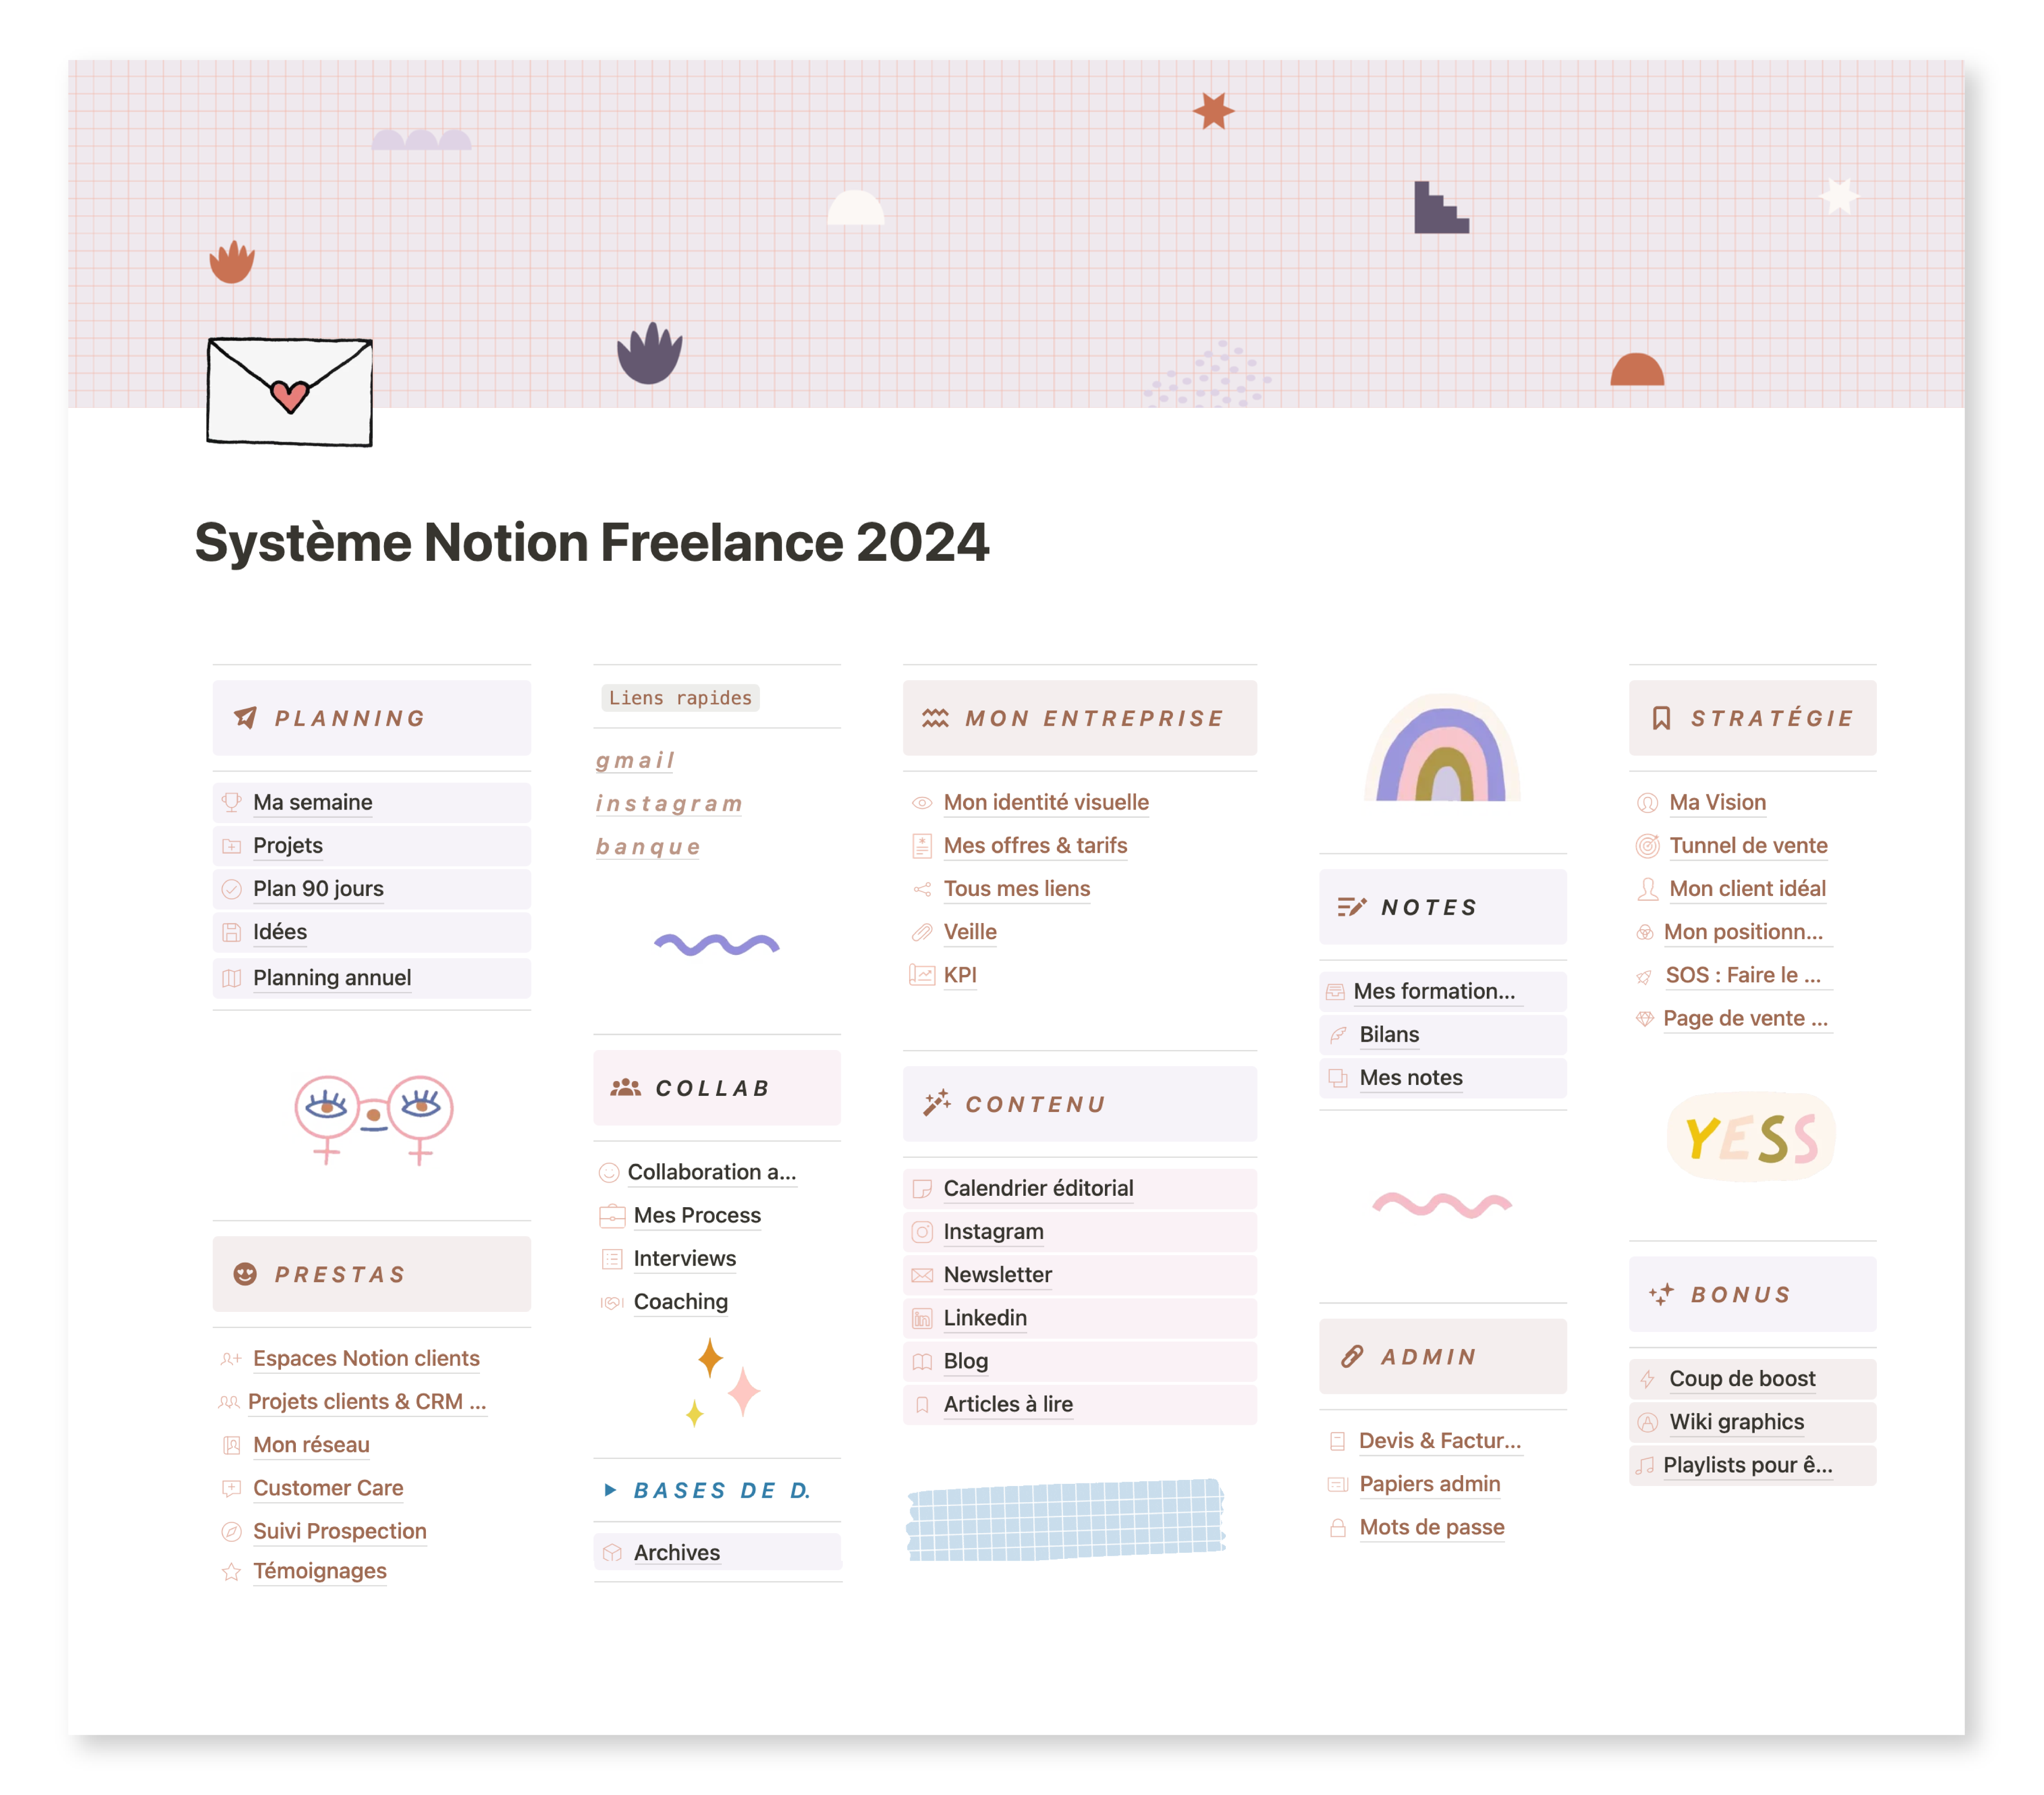Click the lightning icon beside Coup de boost
Viewport: 2044px width, 1795px height.
click(x=1647, y=1379)
